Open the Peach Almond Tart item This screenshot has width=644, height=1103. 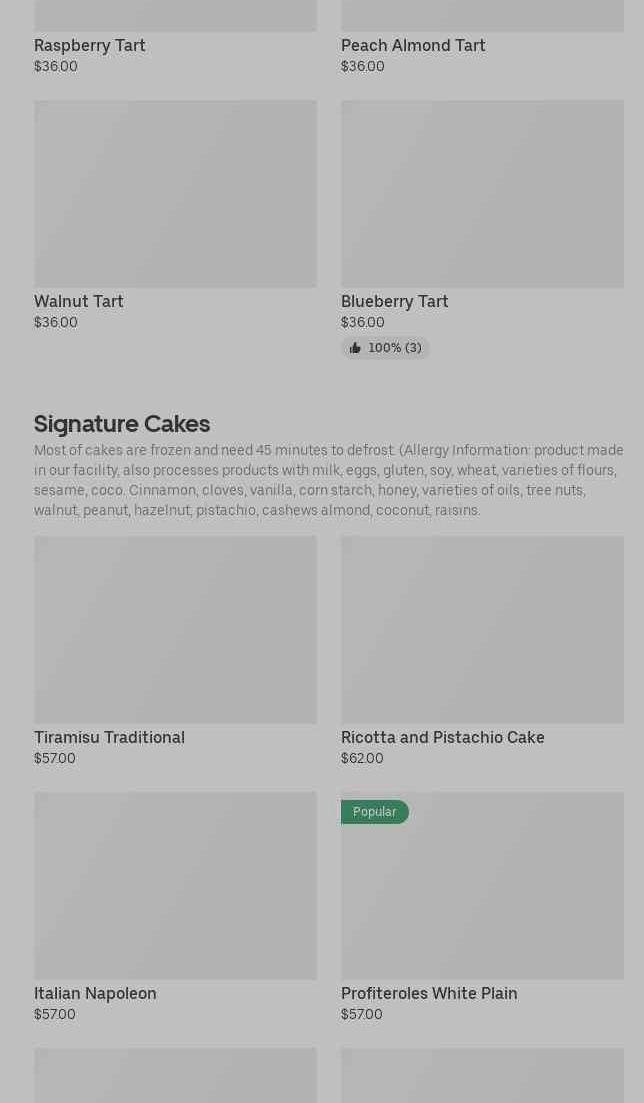413,45
